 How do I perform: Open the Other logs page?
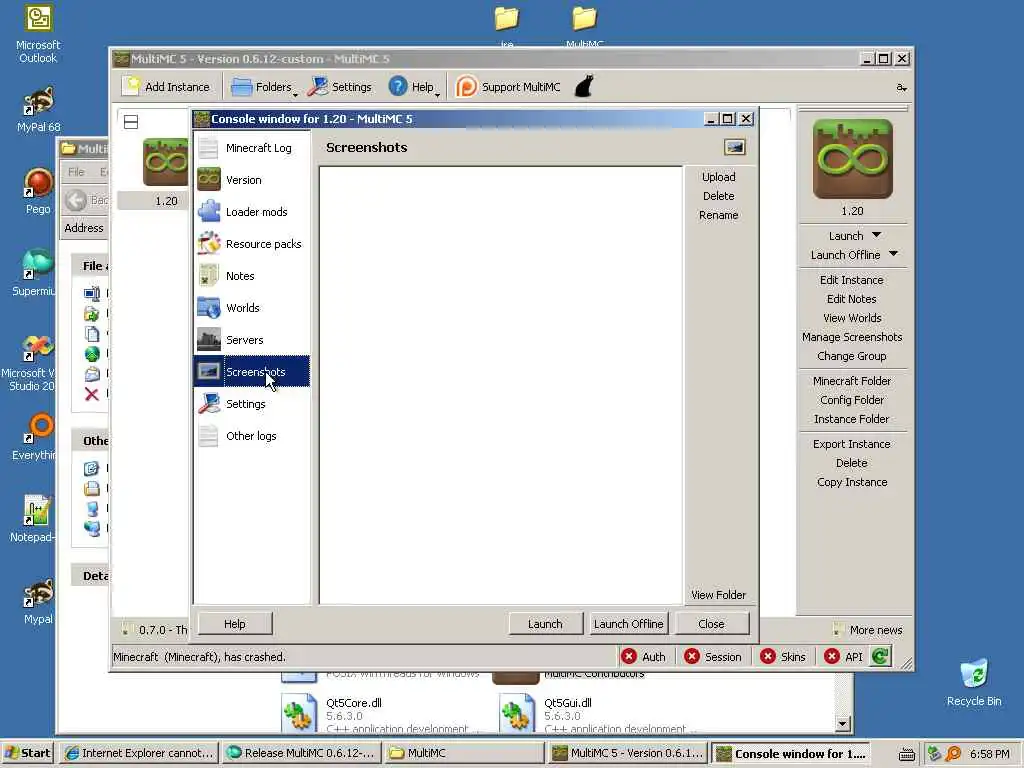[x=251, y=436]
